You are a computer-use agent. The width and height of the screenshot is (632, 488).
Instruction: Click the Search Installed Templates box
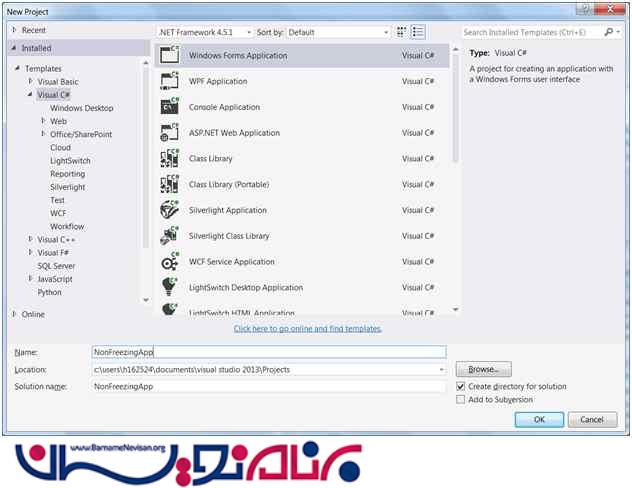point(532,32)
